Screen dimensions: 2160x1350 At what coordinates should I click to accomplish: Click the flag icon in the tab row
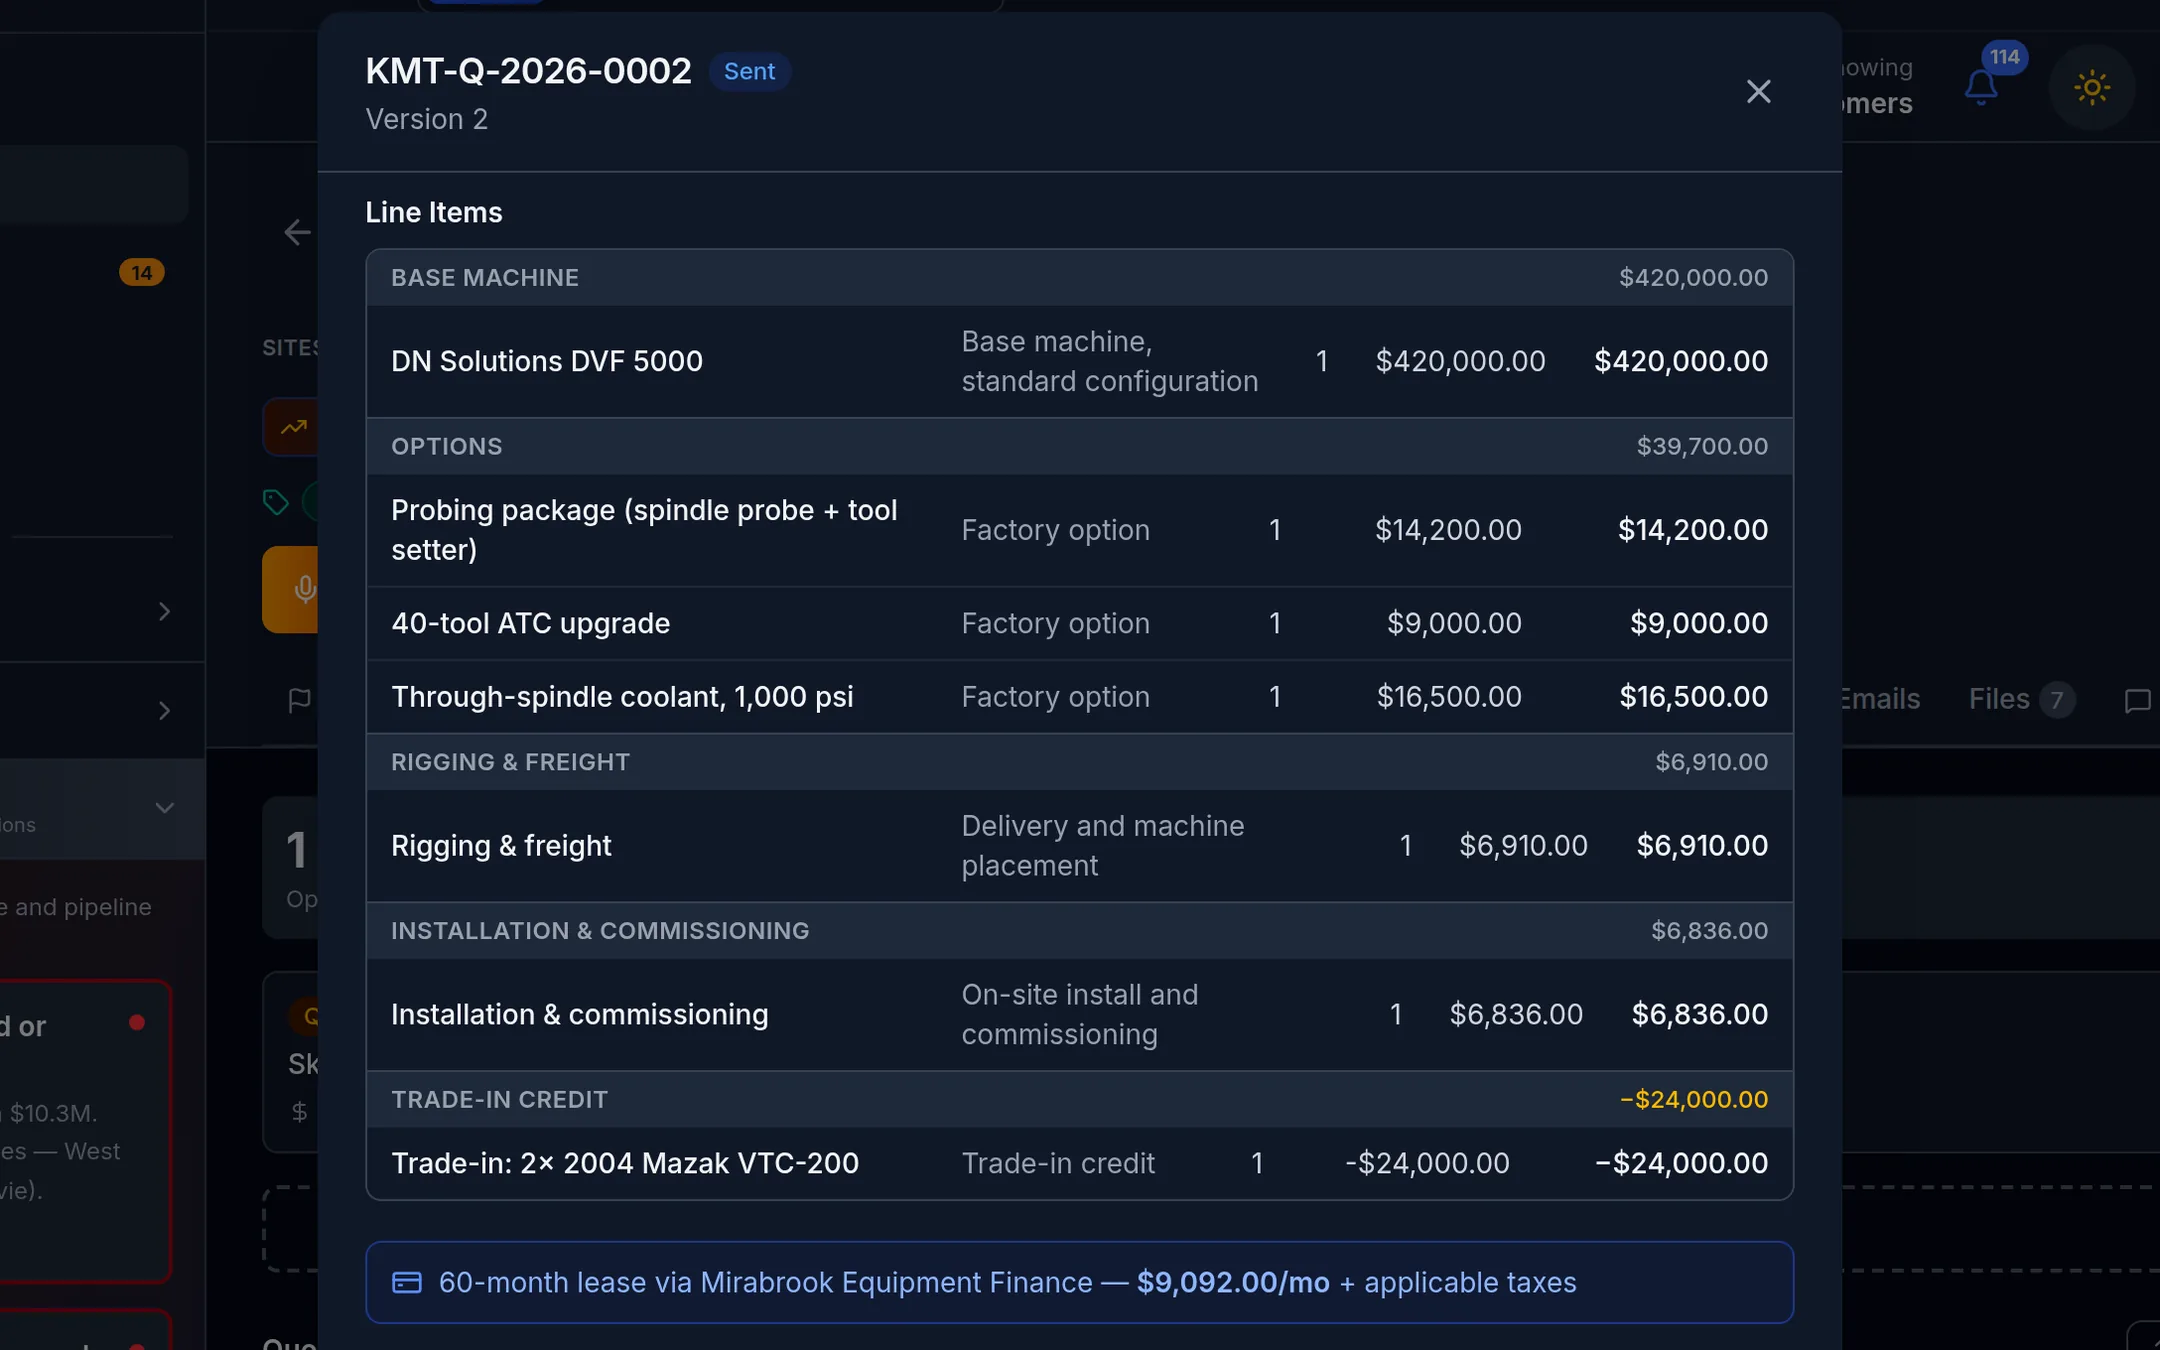299,700
